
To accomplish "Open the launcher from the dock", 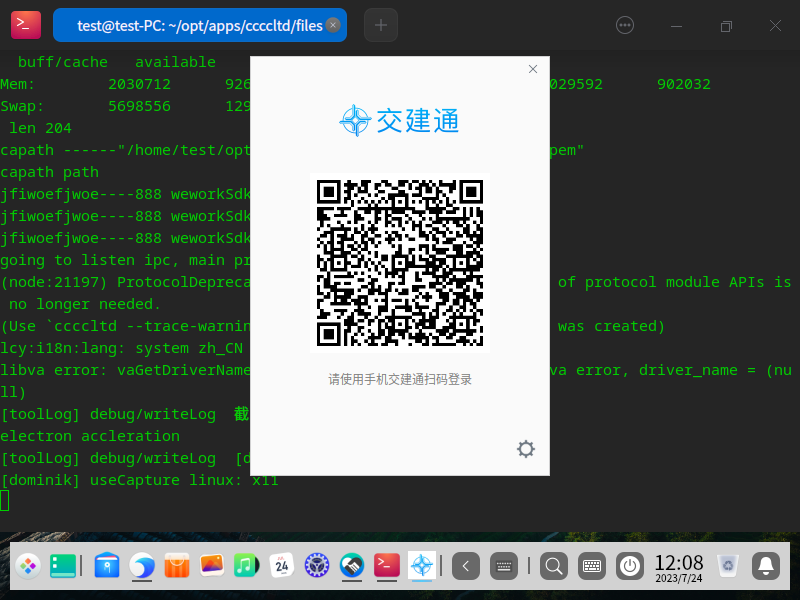I will pyautogui.click(x=28, y=566).
